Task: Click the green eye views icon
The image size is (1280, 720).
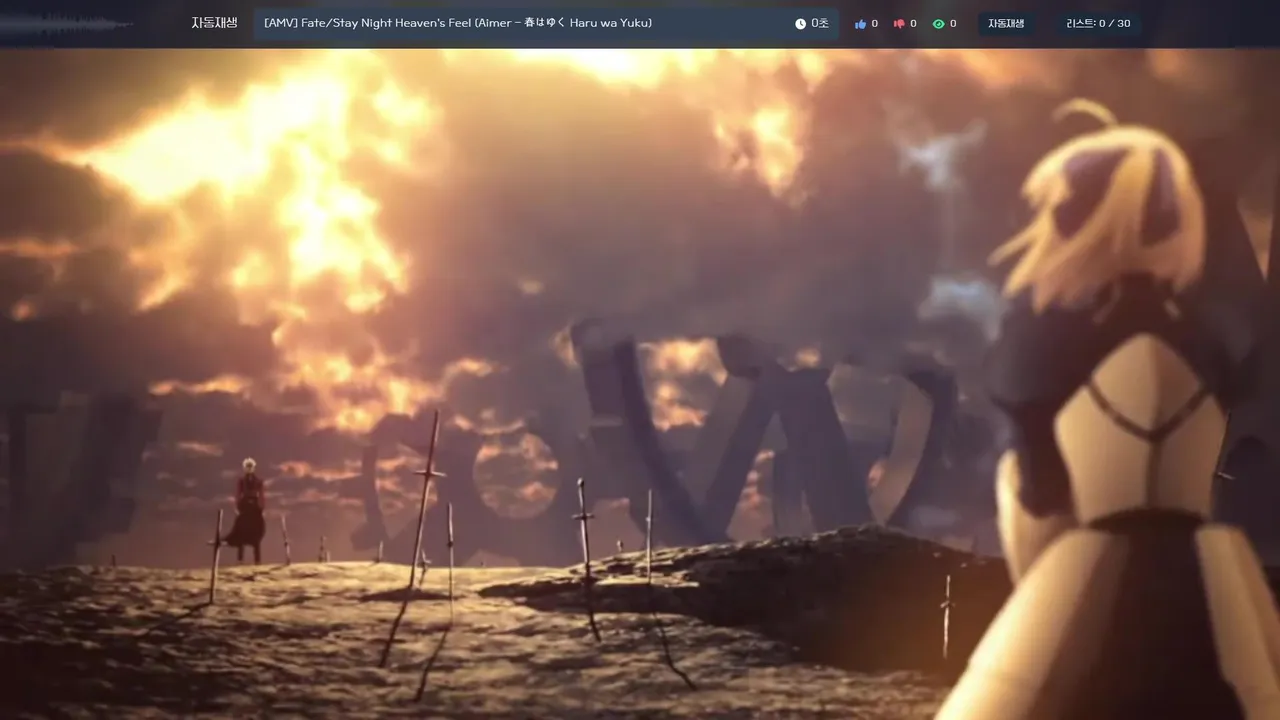Action: 938,24
